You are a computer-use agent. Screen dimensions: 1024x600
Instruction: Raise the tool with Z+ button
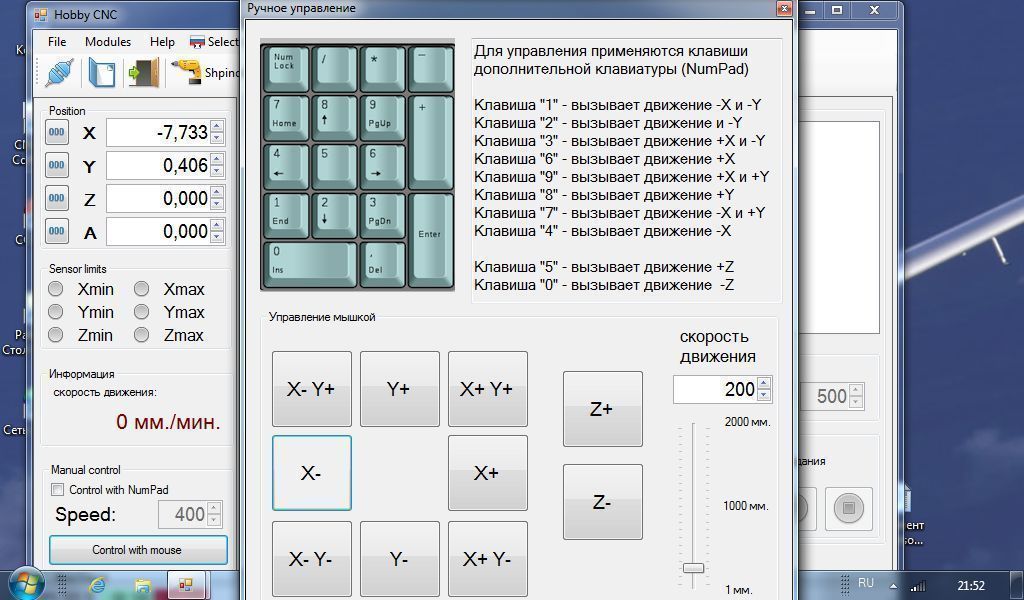pos(603,409)
